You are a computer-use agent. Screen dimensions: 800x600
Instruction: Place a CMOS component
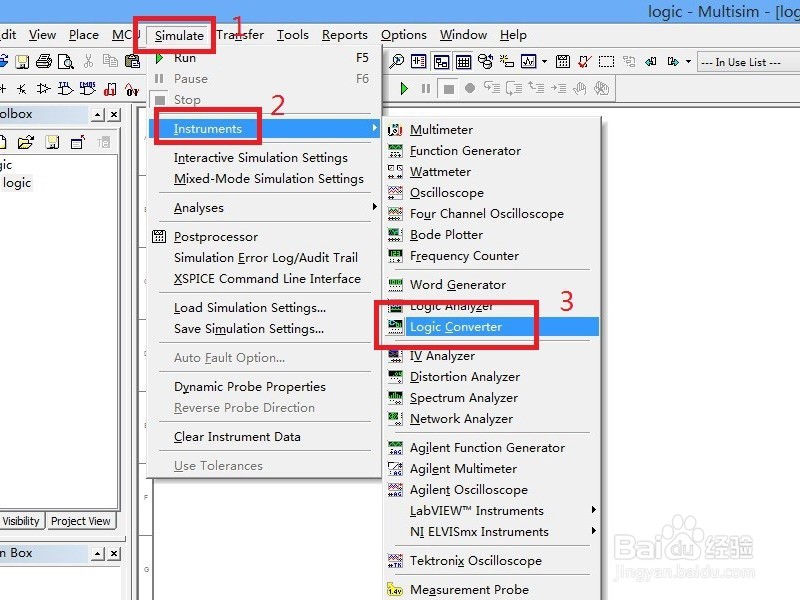[88, 89]
